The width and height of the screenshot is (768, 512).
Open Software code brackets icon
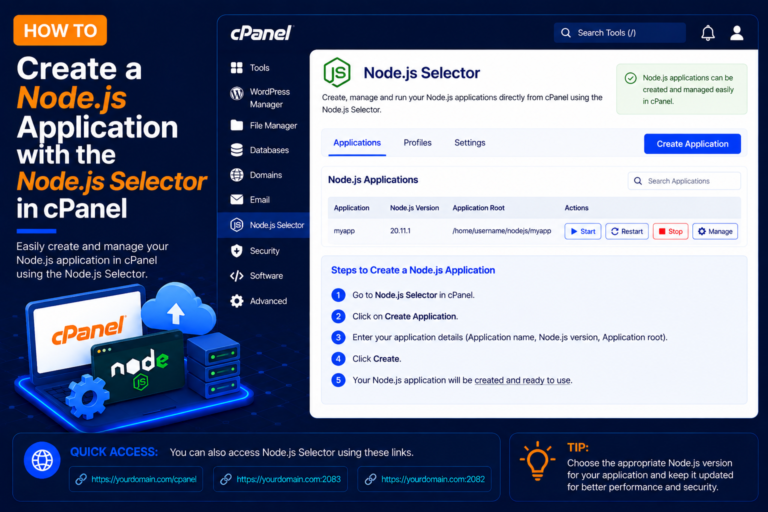237,276
